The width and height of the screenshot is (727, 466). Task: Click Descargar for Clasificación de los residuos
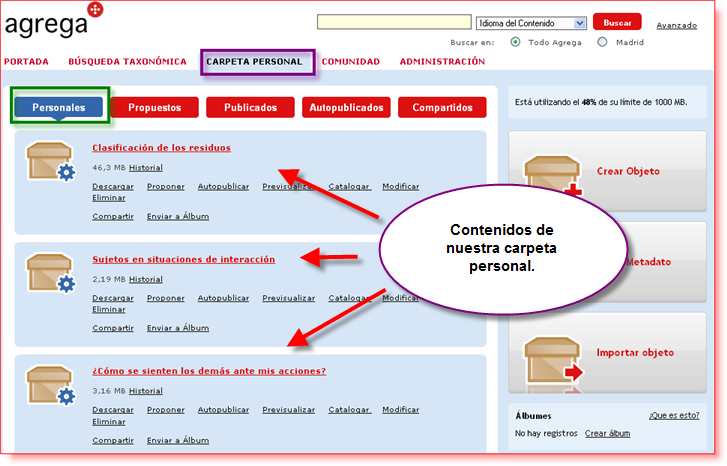click(x=113, y=187)
